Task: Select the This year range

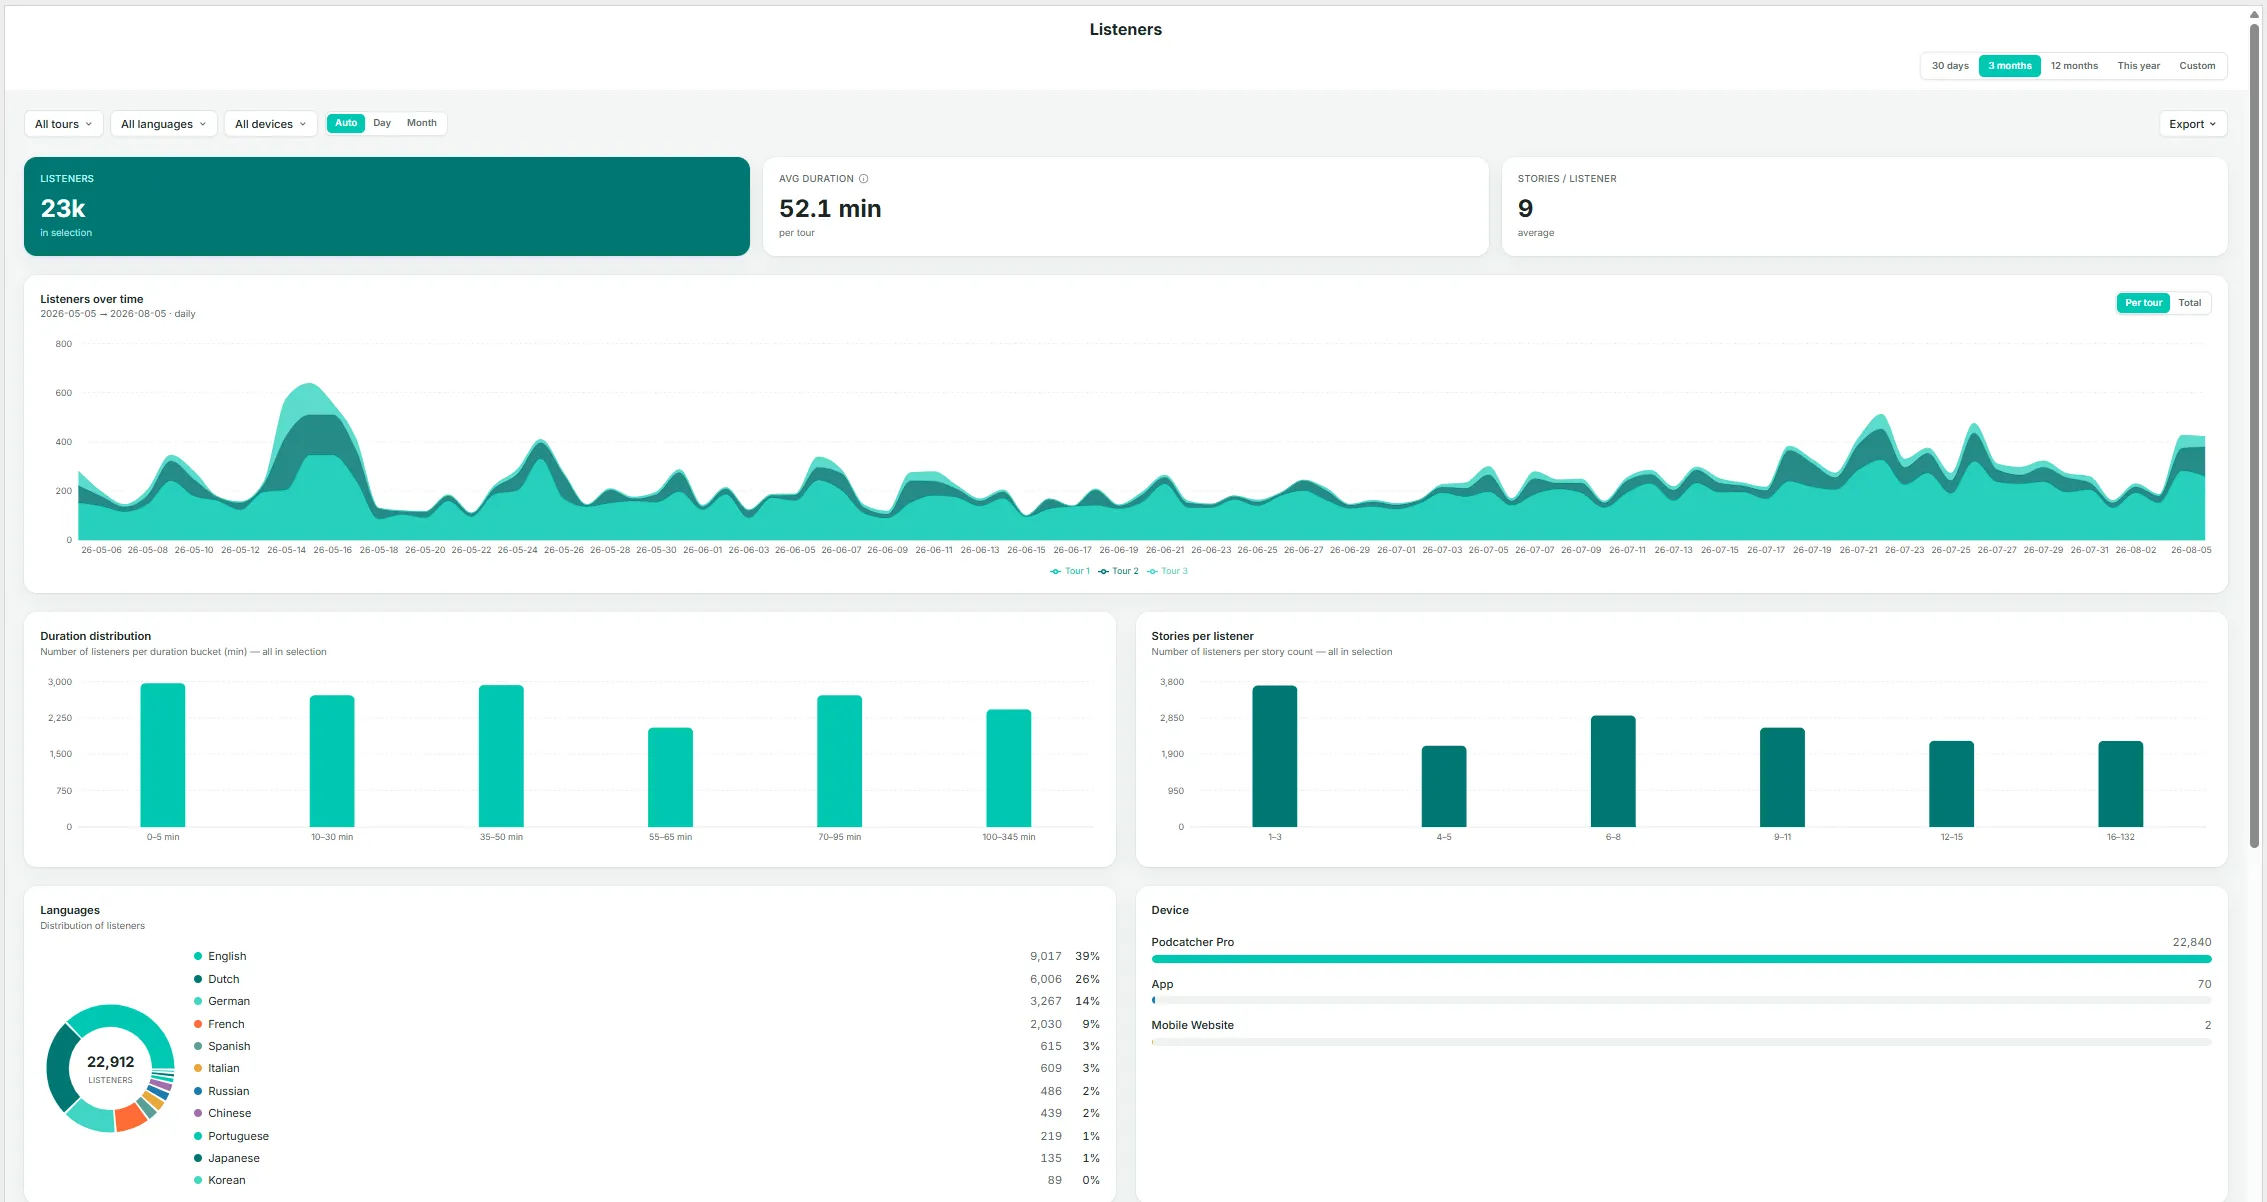Action: [2138, 66]
